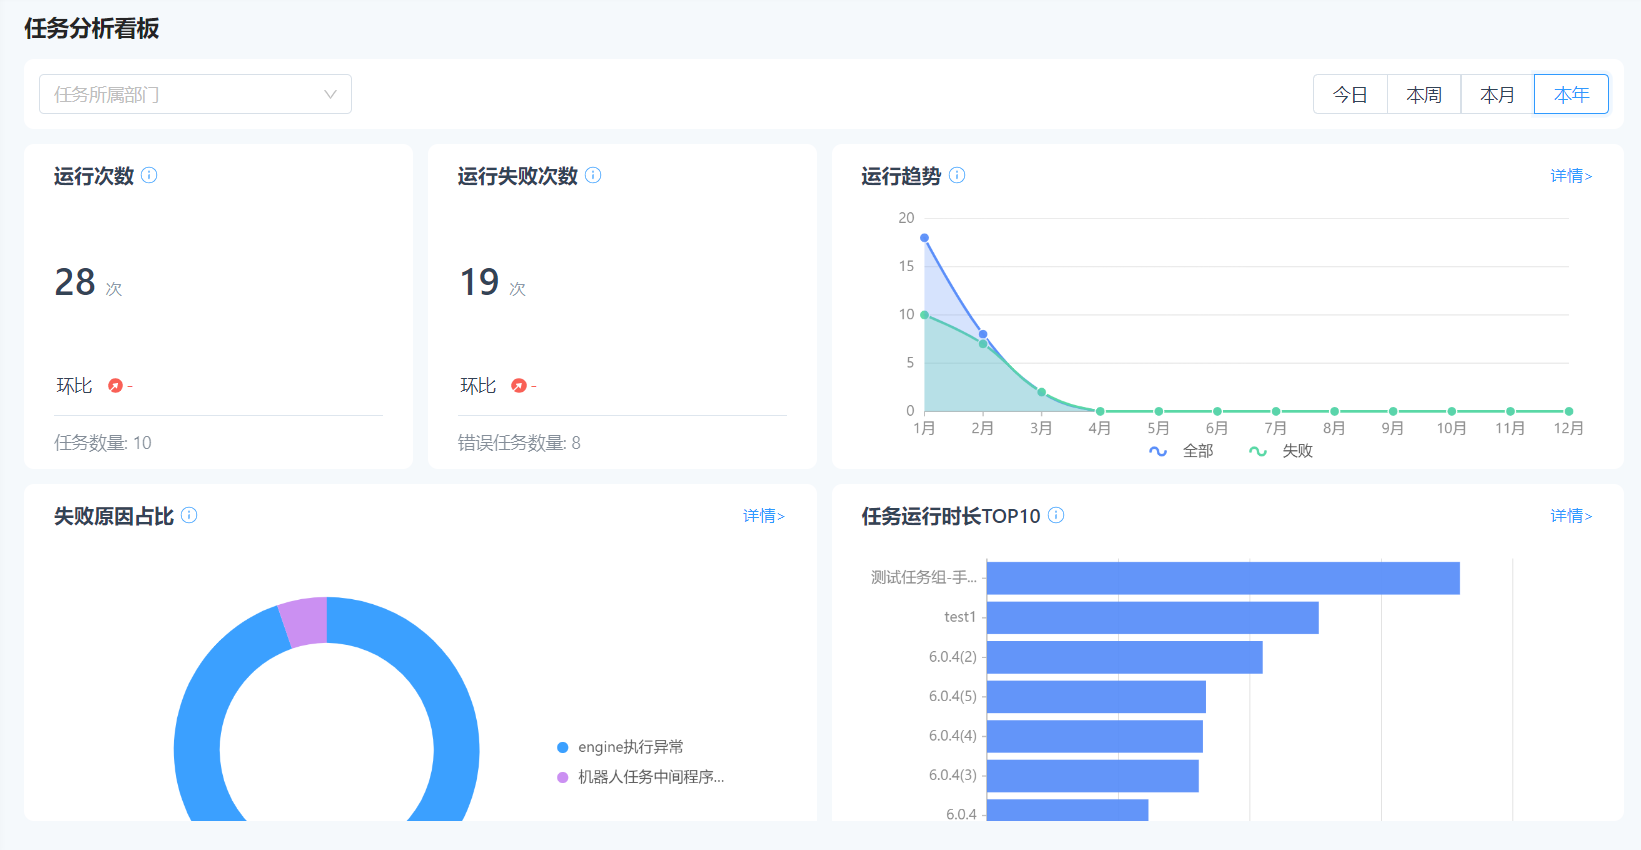1641x850 pixels.
Task: Toggle 机器人任务中间程序 legend item
Action: pos(640,777)
